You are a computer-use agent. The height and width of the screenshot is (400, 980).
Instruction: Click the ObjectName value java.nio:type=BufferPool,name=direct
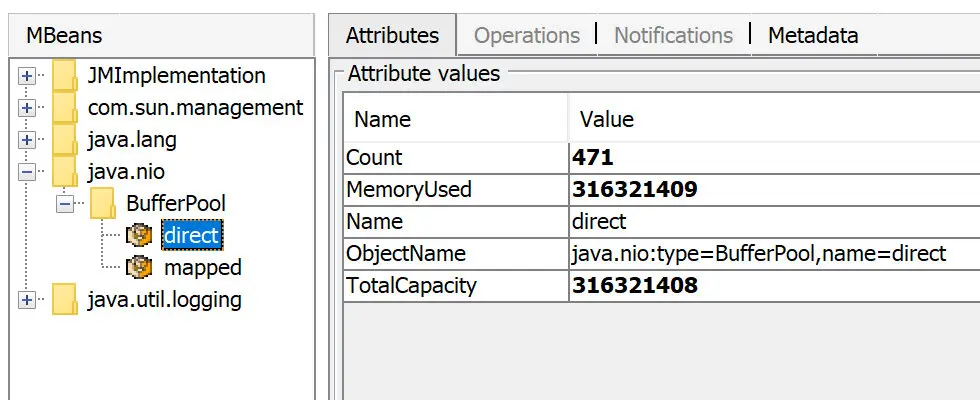tap(774, 253)
